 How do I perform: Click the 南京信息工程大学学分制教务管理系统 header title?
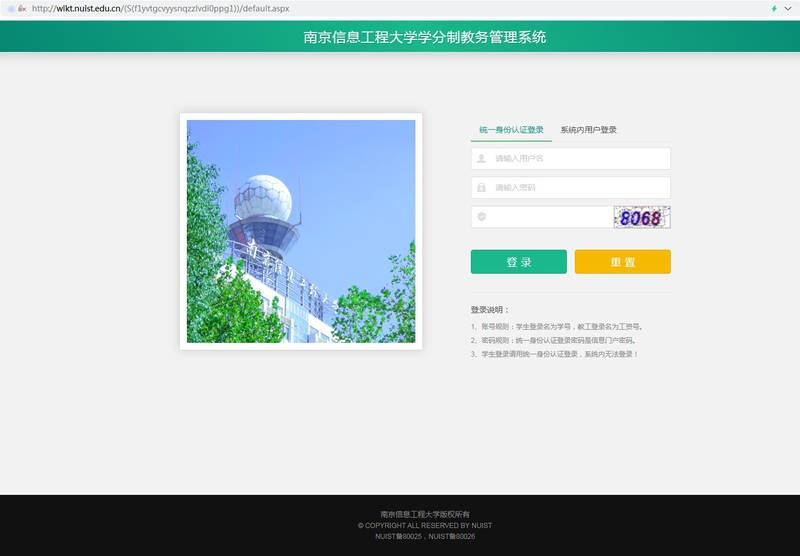point(425,38)
